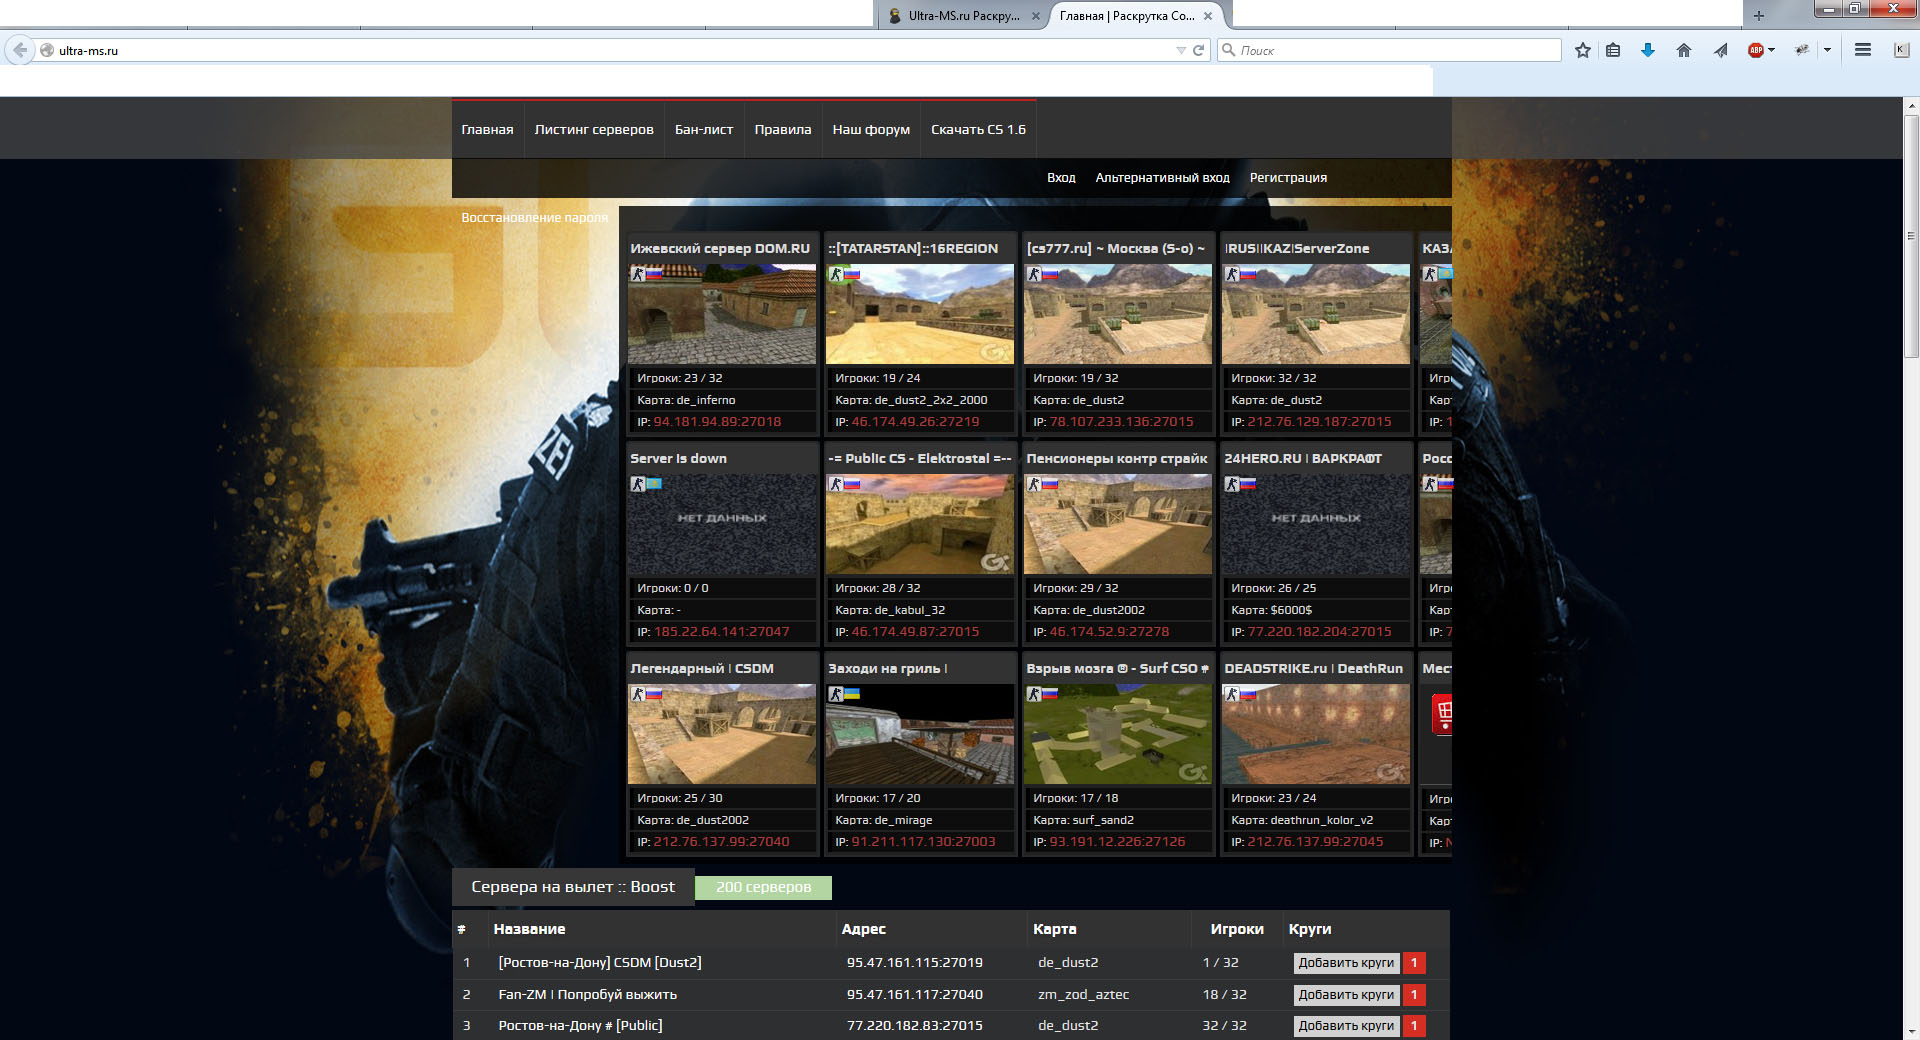Click the Ukraine flag on Заходи на гриль card
1920x1040 pixels.
[x=852, y=693]
